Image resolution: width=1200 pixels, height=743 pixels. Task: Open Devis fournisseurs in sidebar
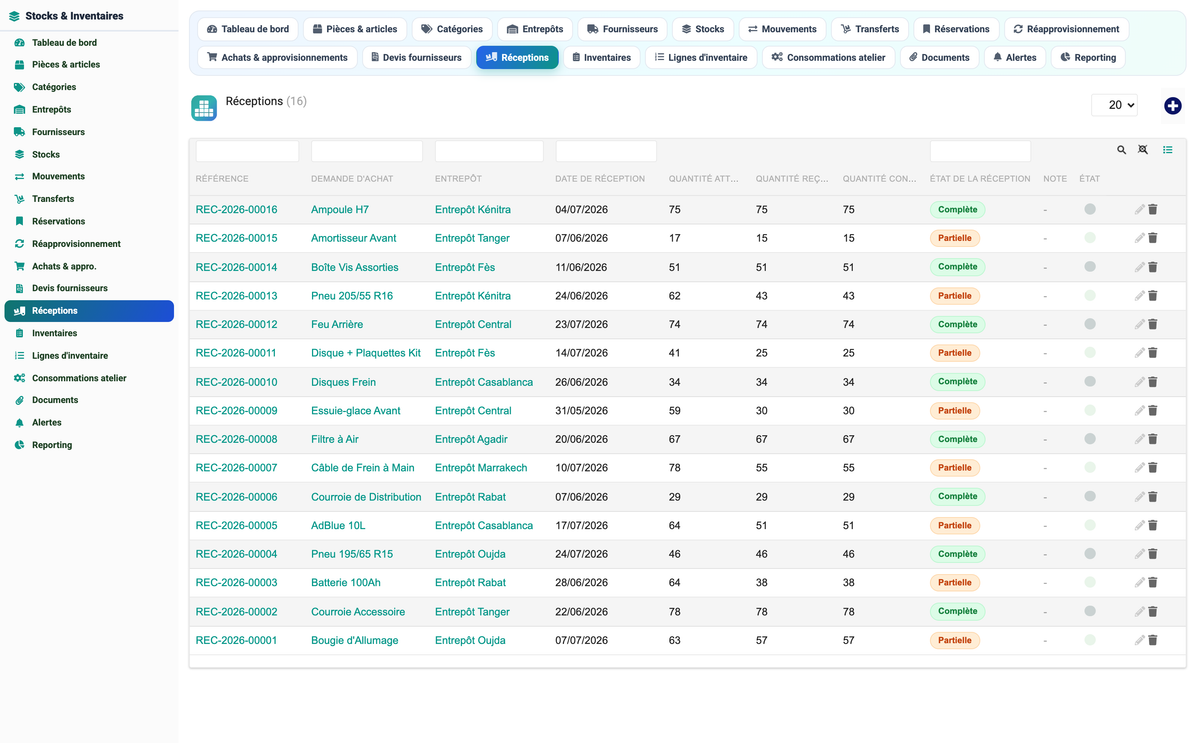click(89, 288)
